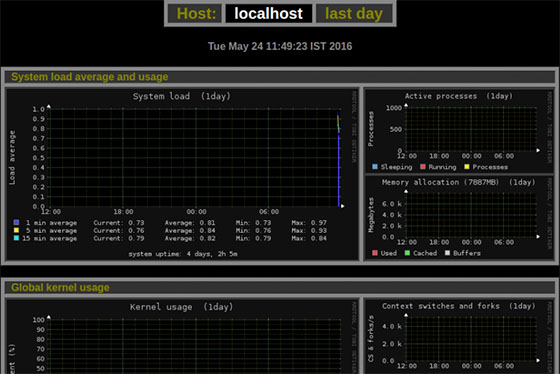Click the cyan 15 min average swatch
The width and height of the screenshot is (560, 374).
pos(16,238)
